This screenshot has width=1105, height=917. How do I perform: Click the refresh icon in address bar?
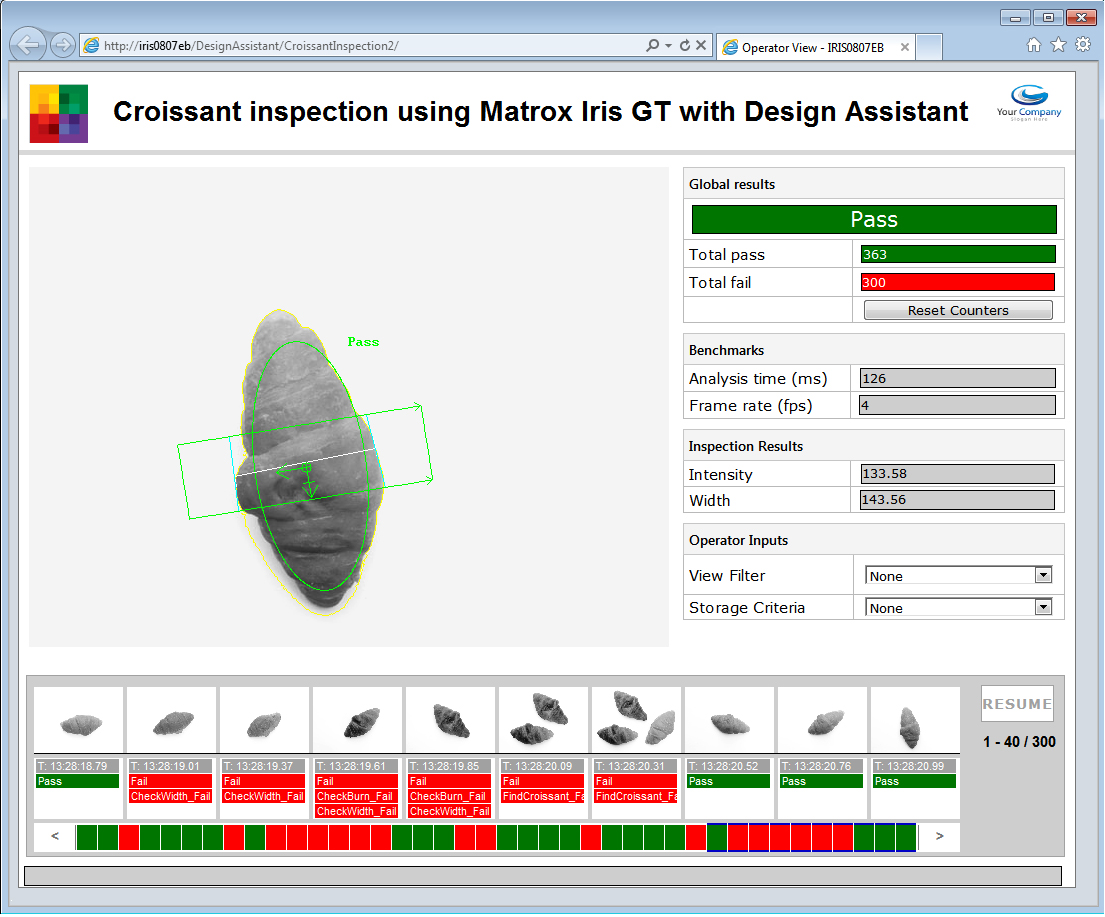[685, 46]
